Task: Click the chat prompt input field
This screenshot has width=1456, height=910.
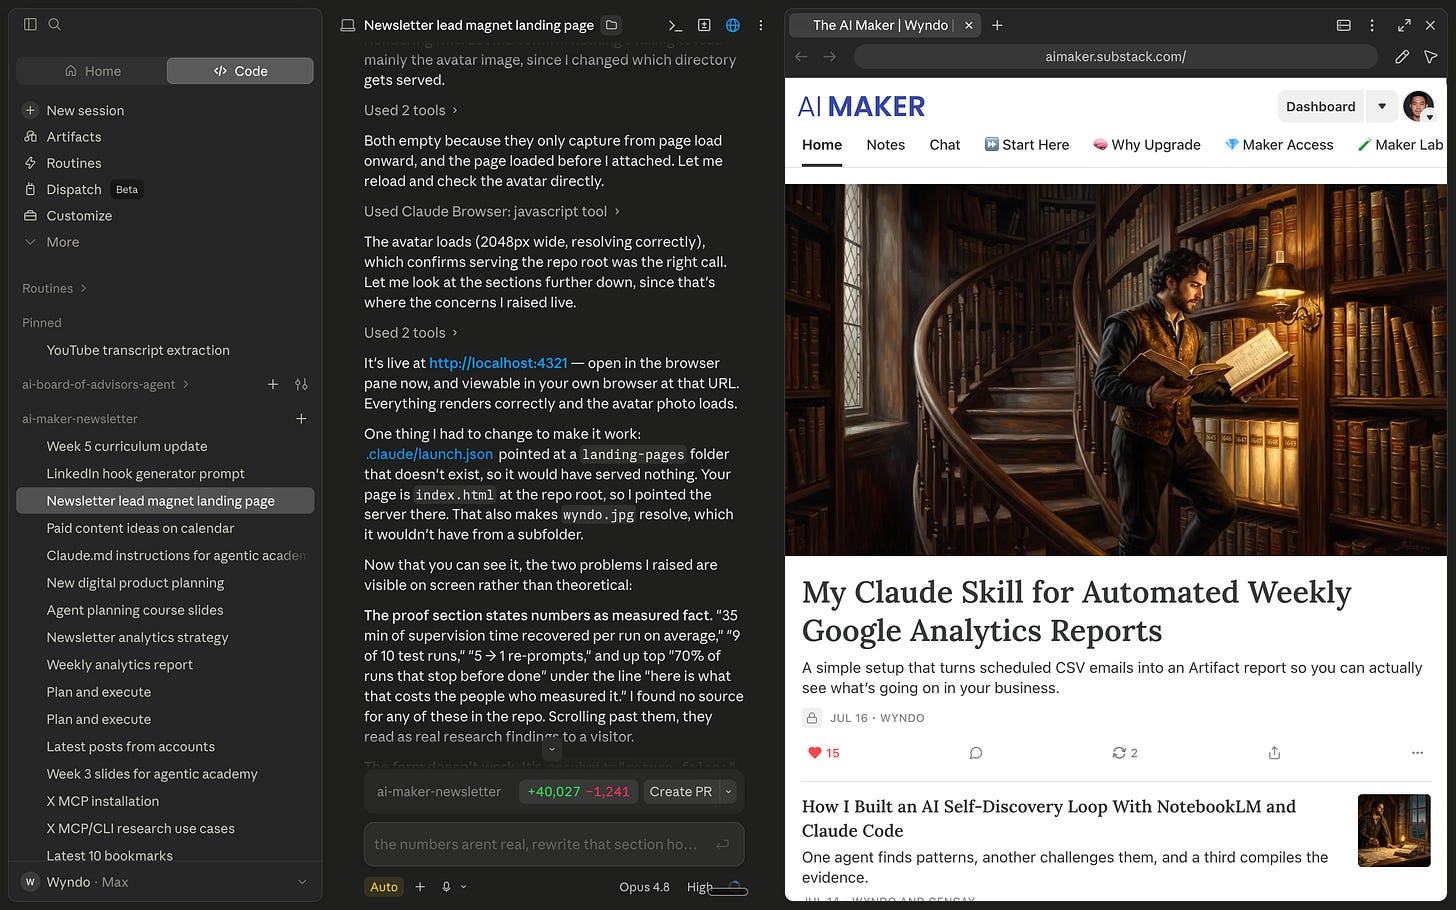Action: [x=554, y=845]
